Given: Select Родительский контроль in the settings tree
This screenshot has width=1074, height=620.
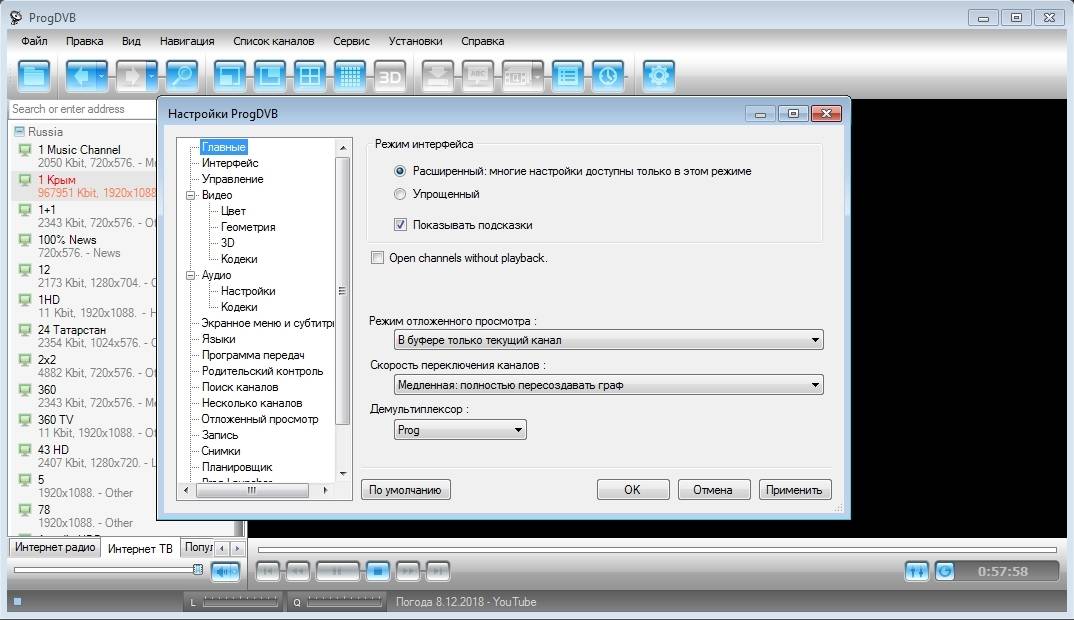Looking at the screenshot, I should click(x=262, y=371).
